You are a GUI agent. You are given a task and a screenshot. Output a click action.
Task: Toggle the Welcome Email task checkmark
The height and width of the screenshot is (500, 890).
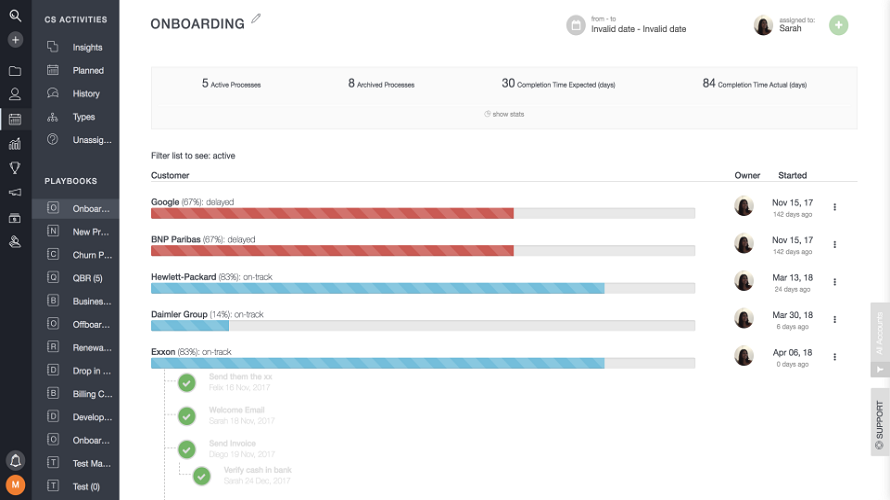(x=187, y=416)
